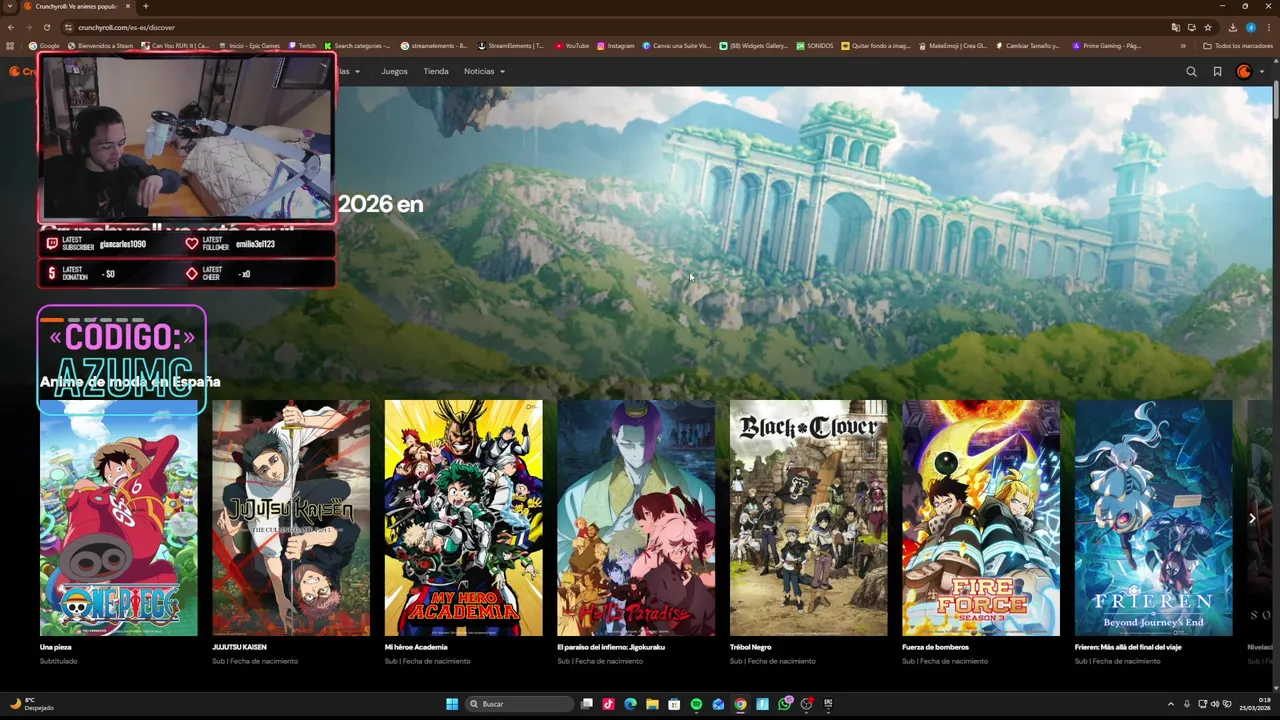The height and width of the screenshot is (720, 1280).
Task: Open the Black Clover poster
Action: click(x=809, y=518)
